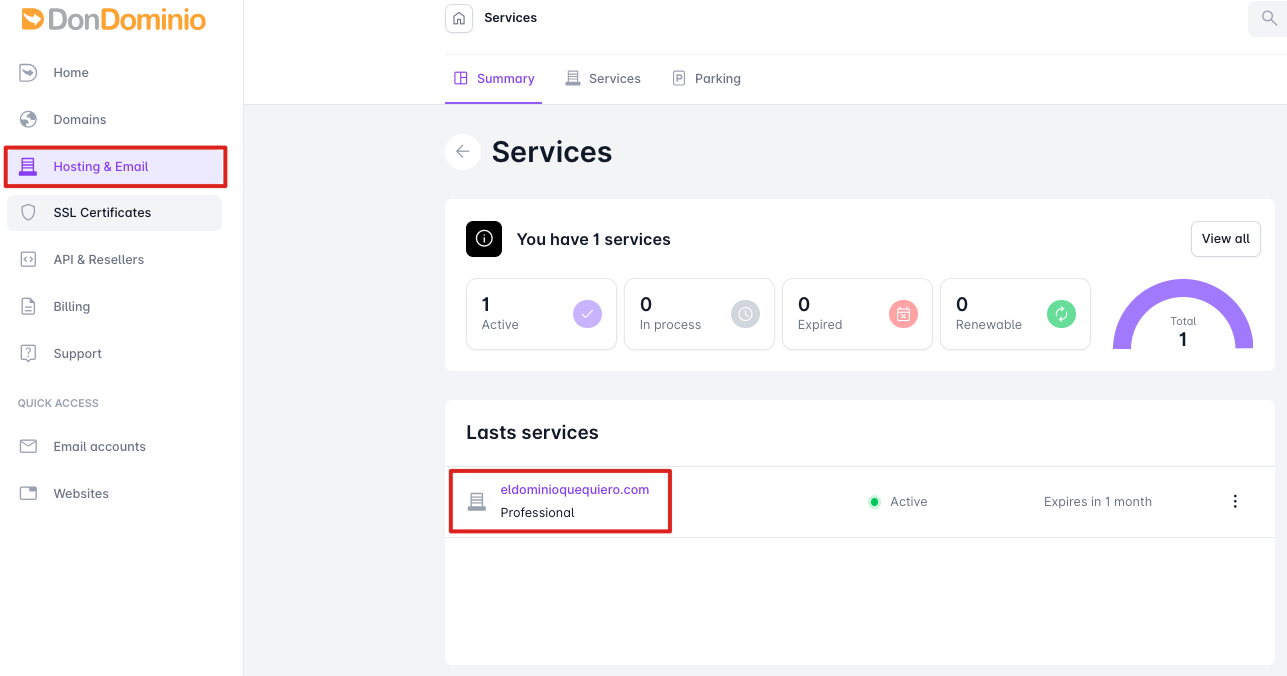Open the three-dot menu for eldominioquequiero.com

tap(1235, 501)
